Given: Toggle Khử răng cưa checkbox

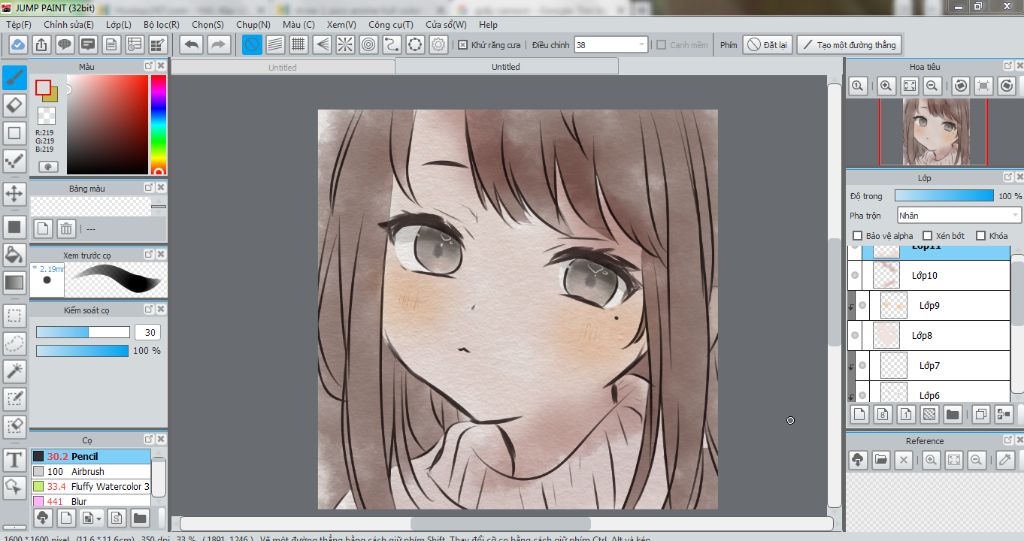Looking at the screenshot, I should click(x=462, y=45).
